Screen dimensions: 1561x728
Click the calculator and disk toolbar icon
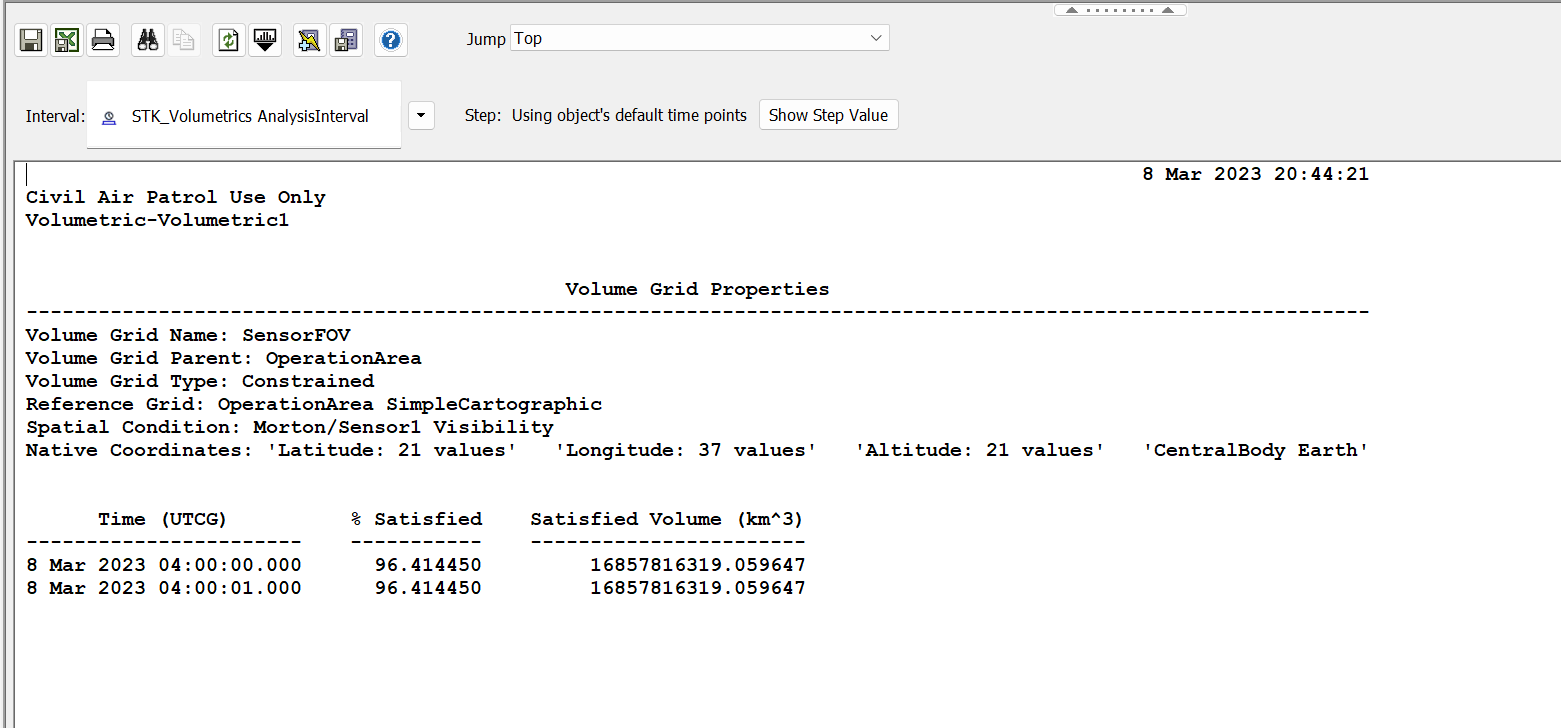pos(346,40)
